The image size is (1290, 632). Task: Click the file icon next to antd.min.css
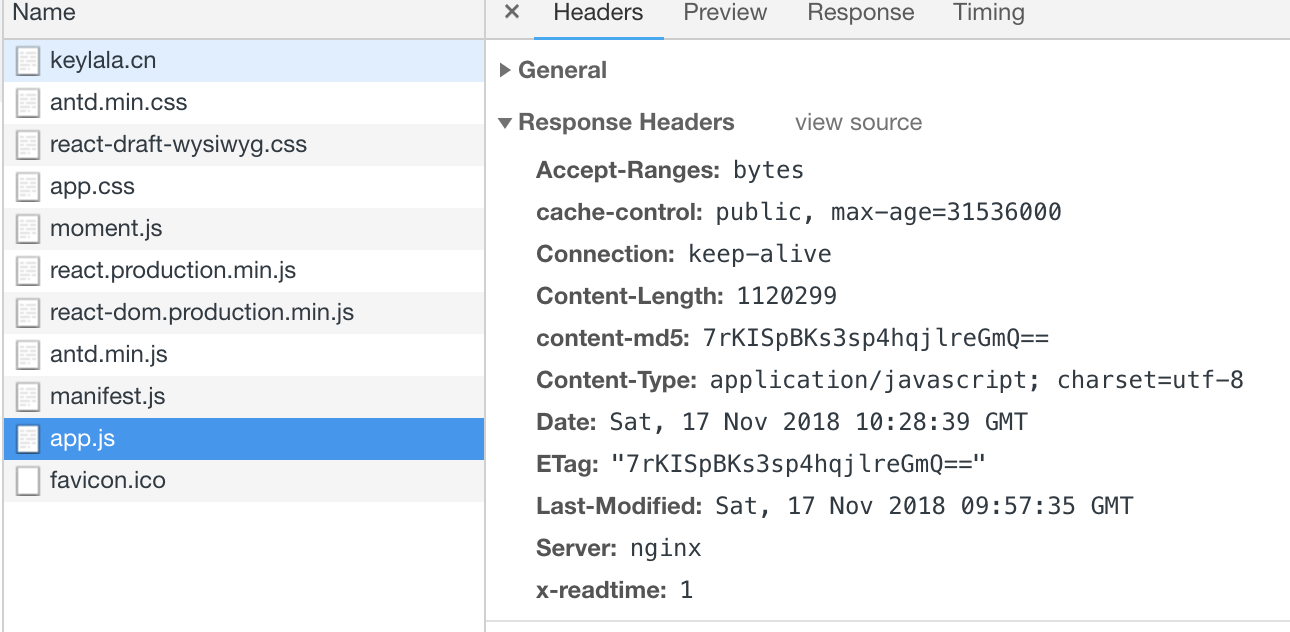coord(26,102)
